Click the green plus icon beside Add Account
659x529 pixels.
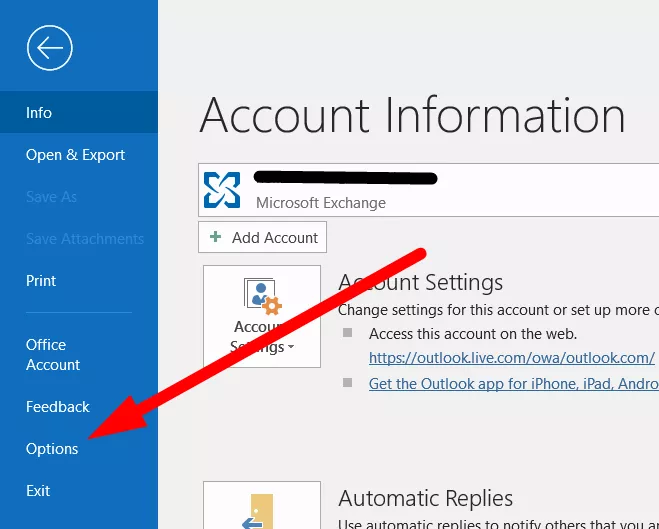click(x=216, y=237)
